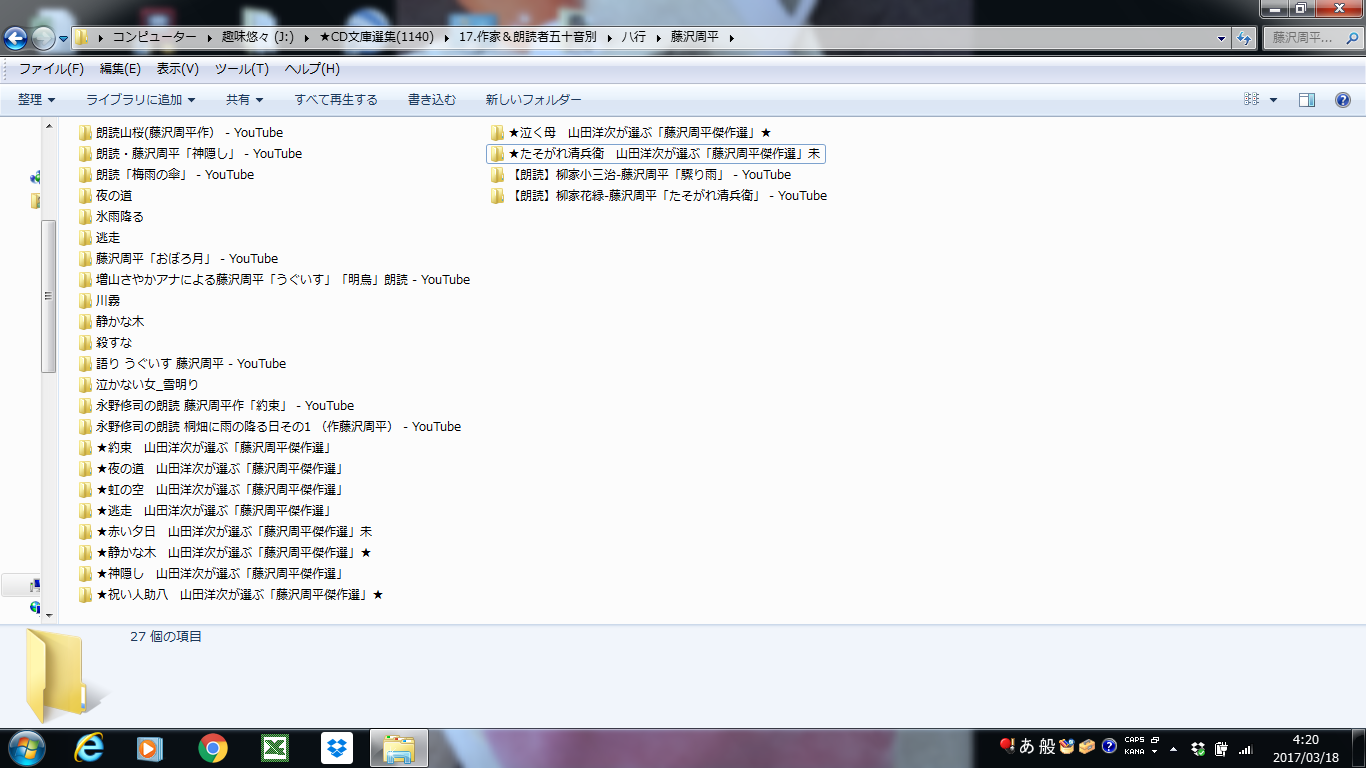
Task: Show hidden tray icons arrow
Action: pos(1173,748)
